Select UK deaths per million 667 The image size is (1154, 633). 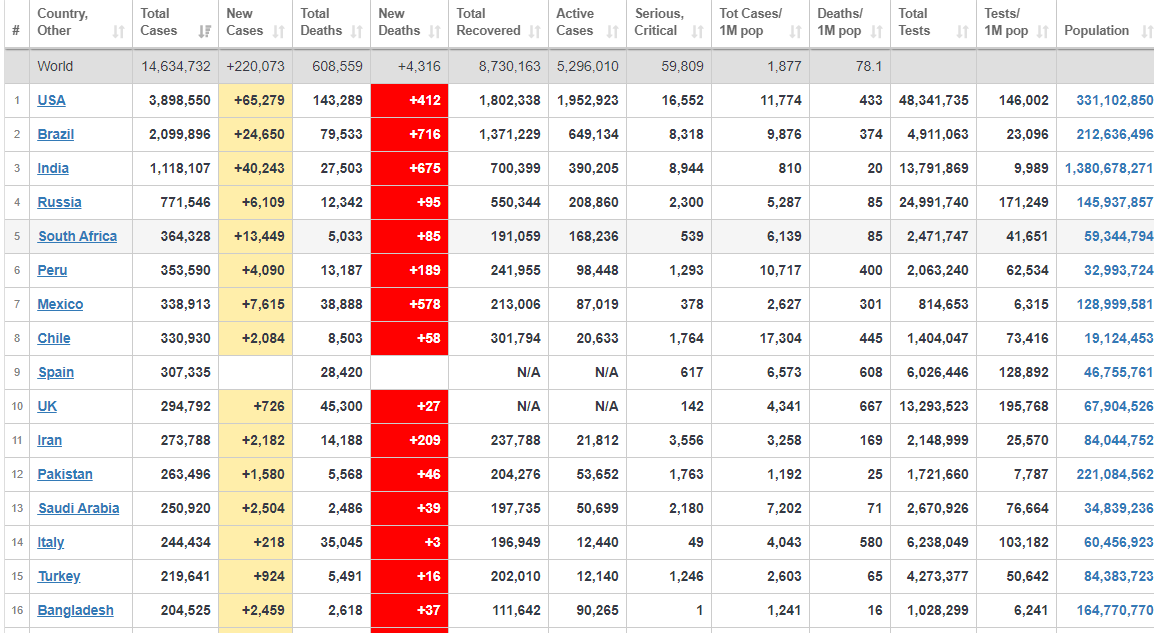[849, 406]
